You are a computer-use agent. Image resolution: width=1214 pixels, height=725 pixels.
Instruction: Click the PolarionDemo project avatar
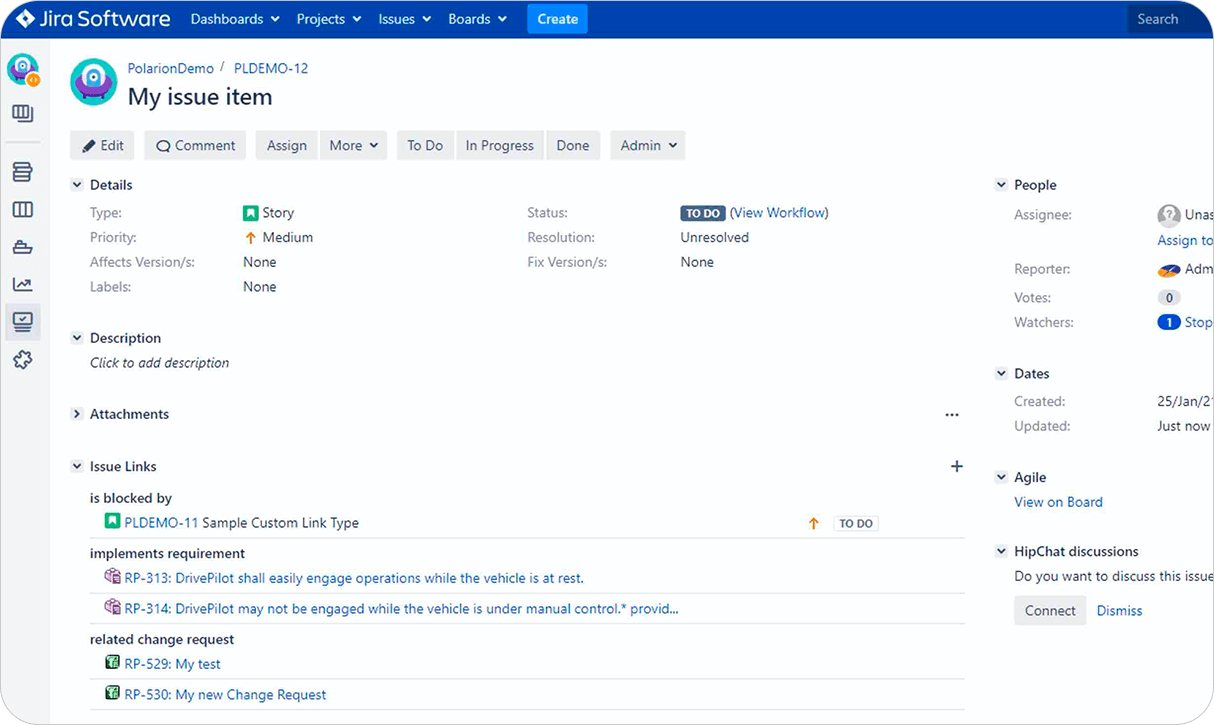pyautogui.click(x=94, y=82)
